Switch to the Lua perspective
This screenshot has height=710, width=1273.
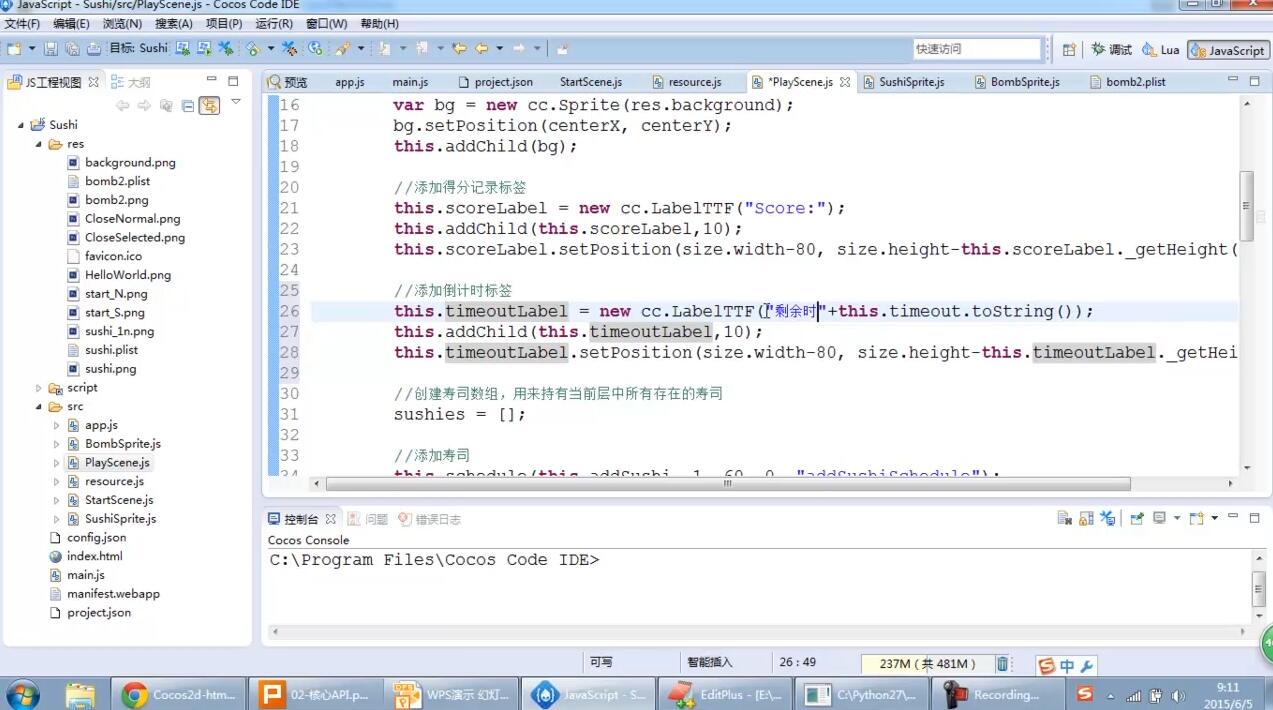coord(1161,49)
